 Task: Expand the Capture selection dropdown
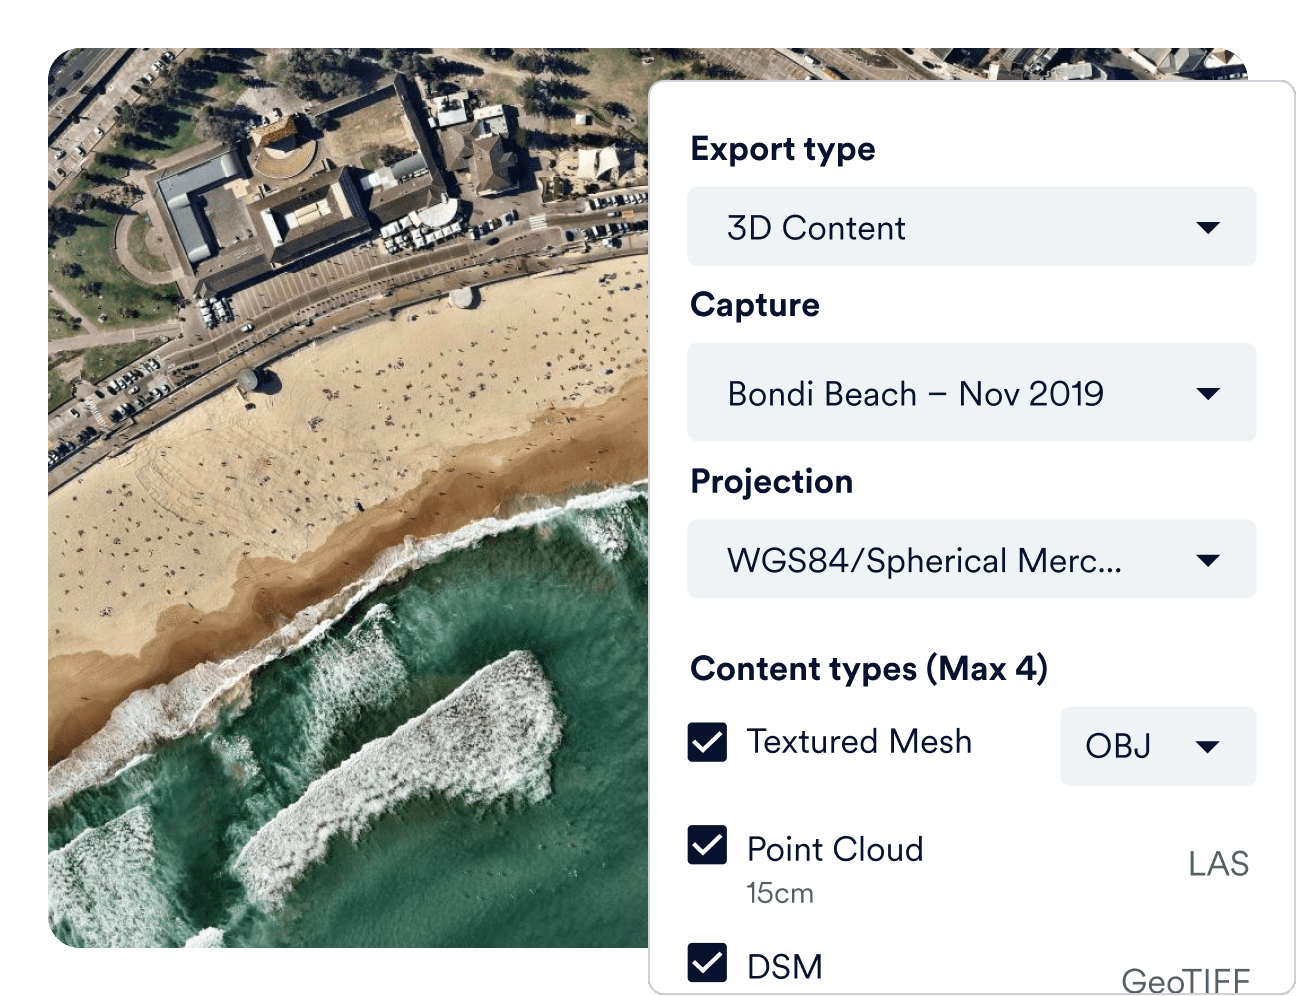click(x=970, y=392)
